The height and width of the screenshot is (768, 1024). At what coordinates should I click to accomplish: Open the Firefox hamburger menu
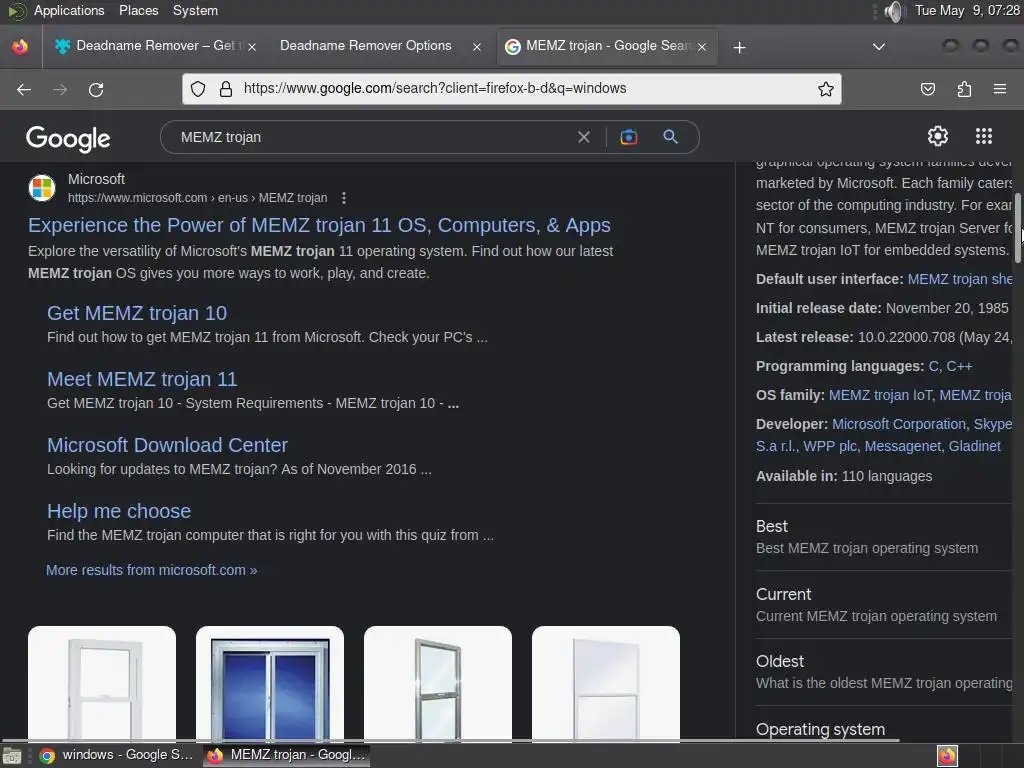click(x=1000, y=89)
